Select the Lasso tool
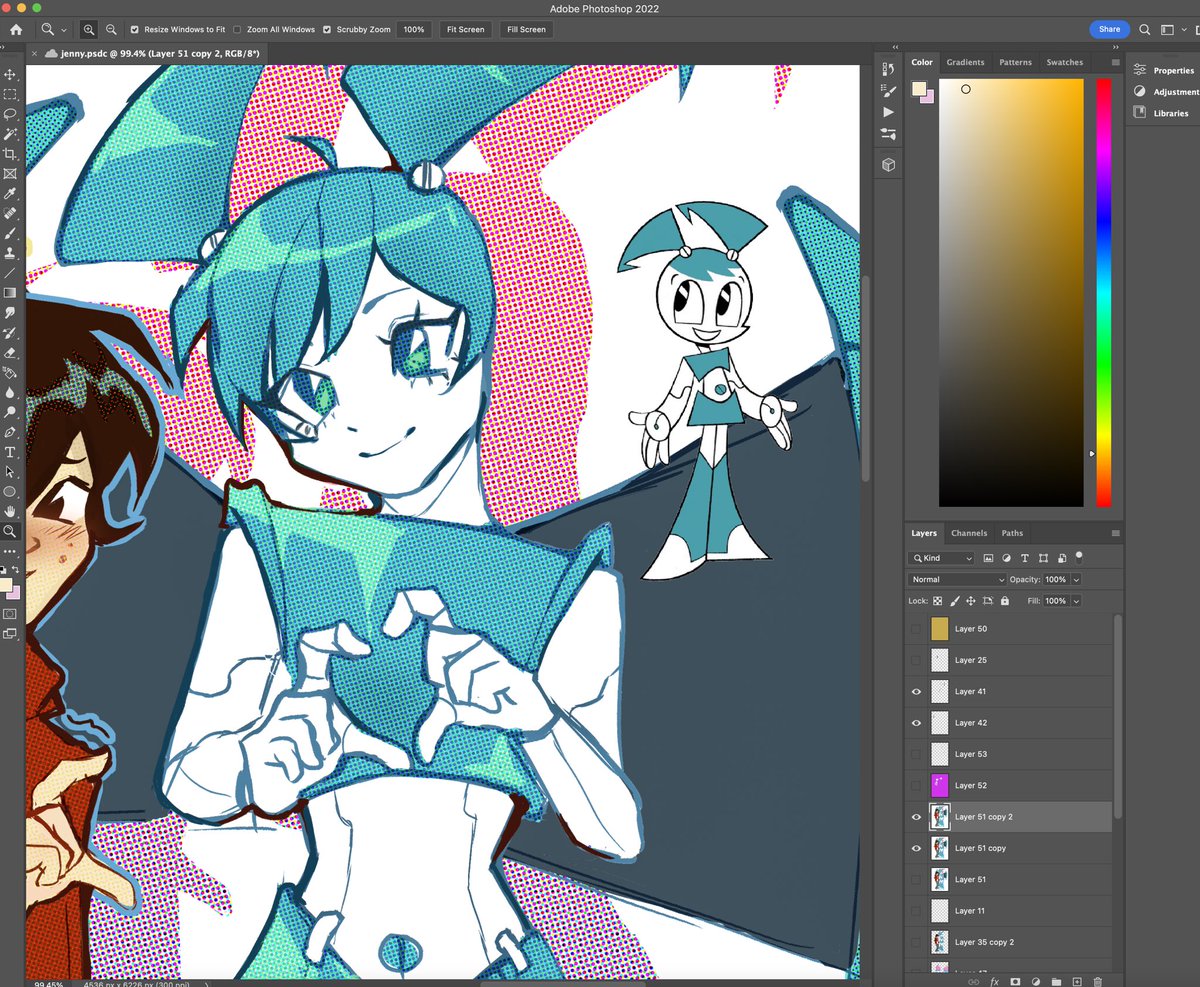The image size is (1200, 987). [x=10, y=114]
